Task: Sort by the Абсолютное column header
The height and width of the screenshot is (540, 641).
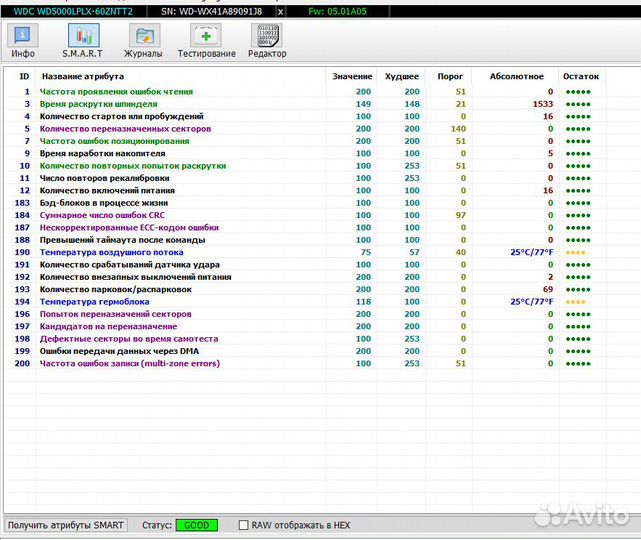Action: (516, 76)
